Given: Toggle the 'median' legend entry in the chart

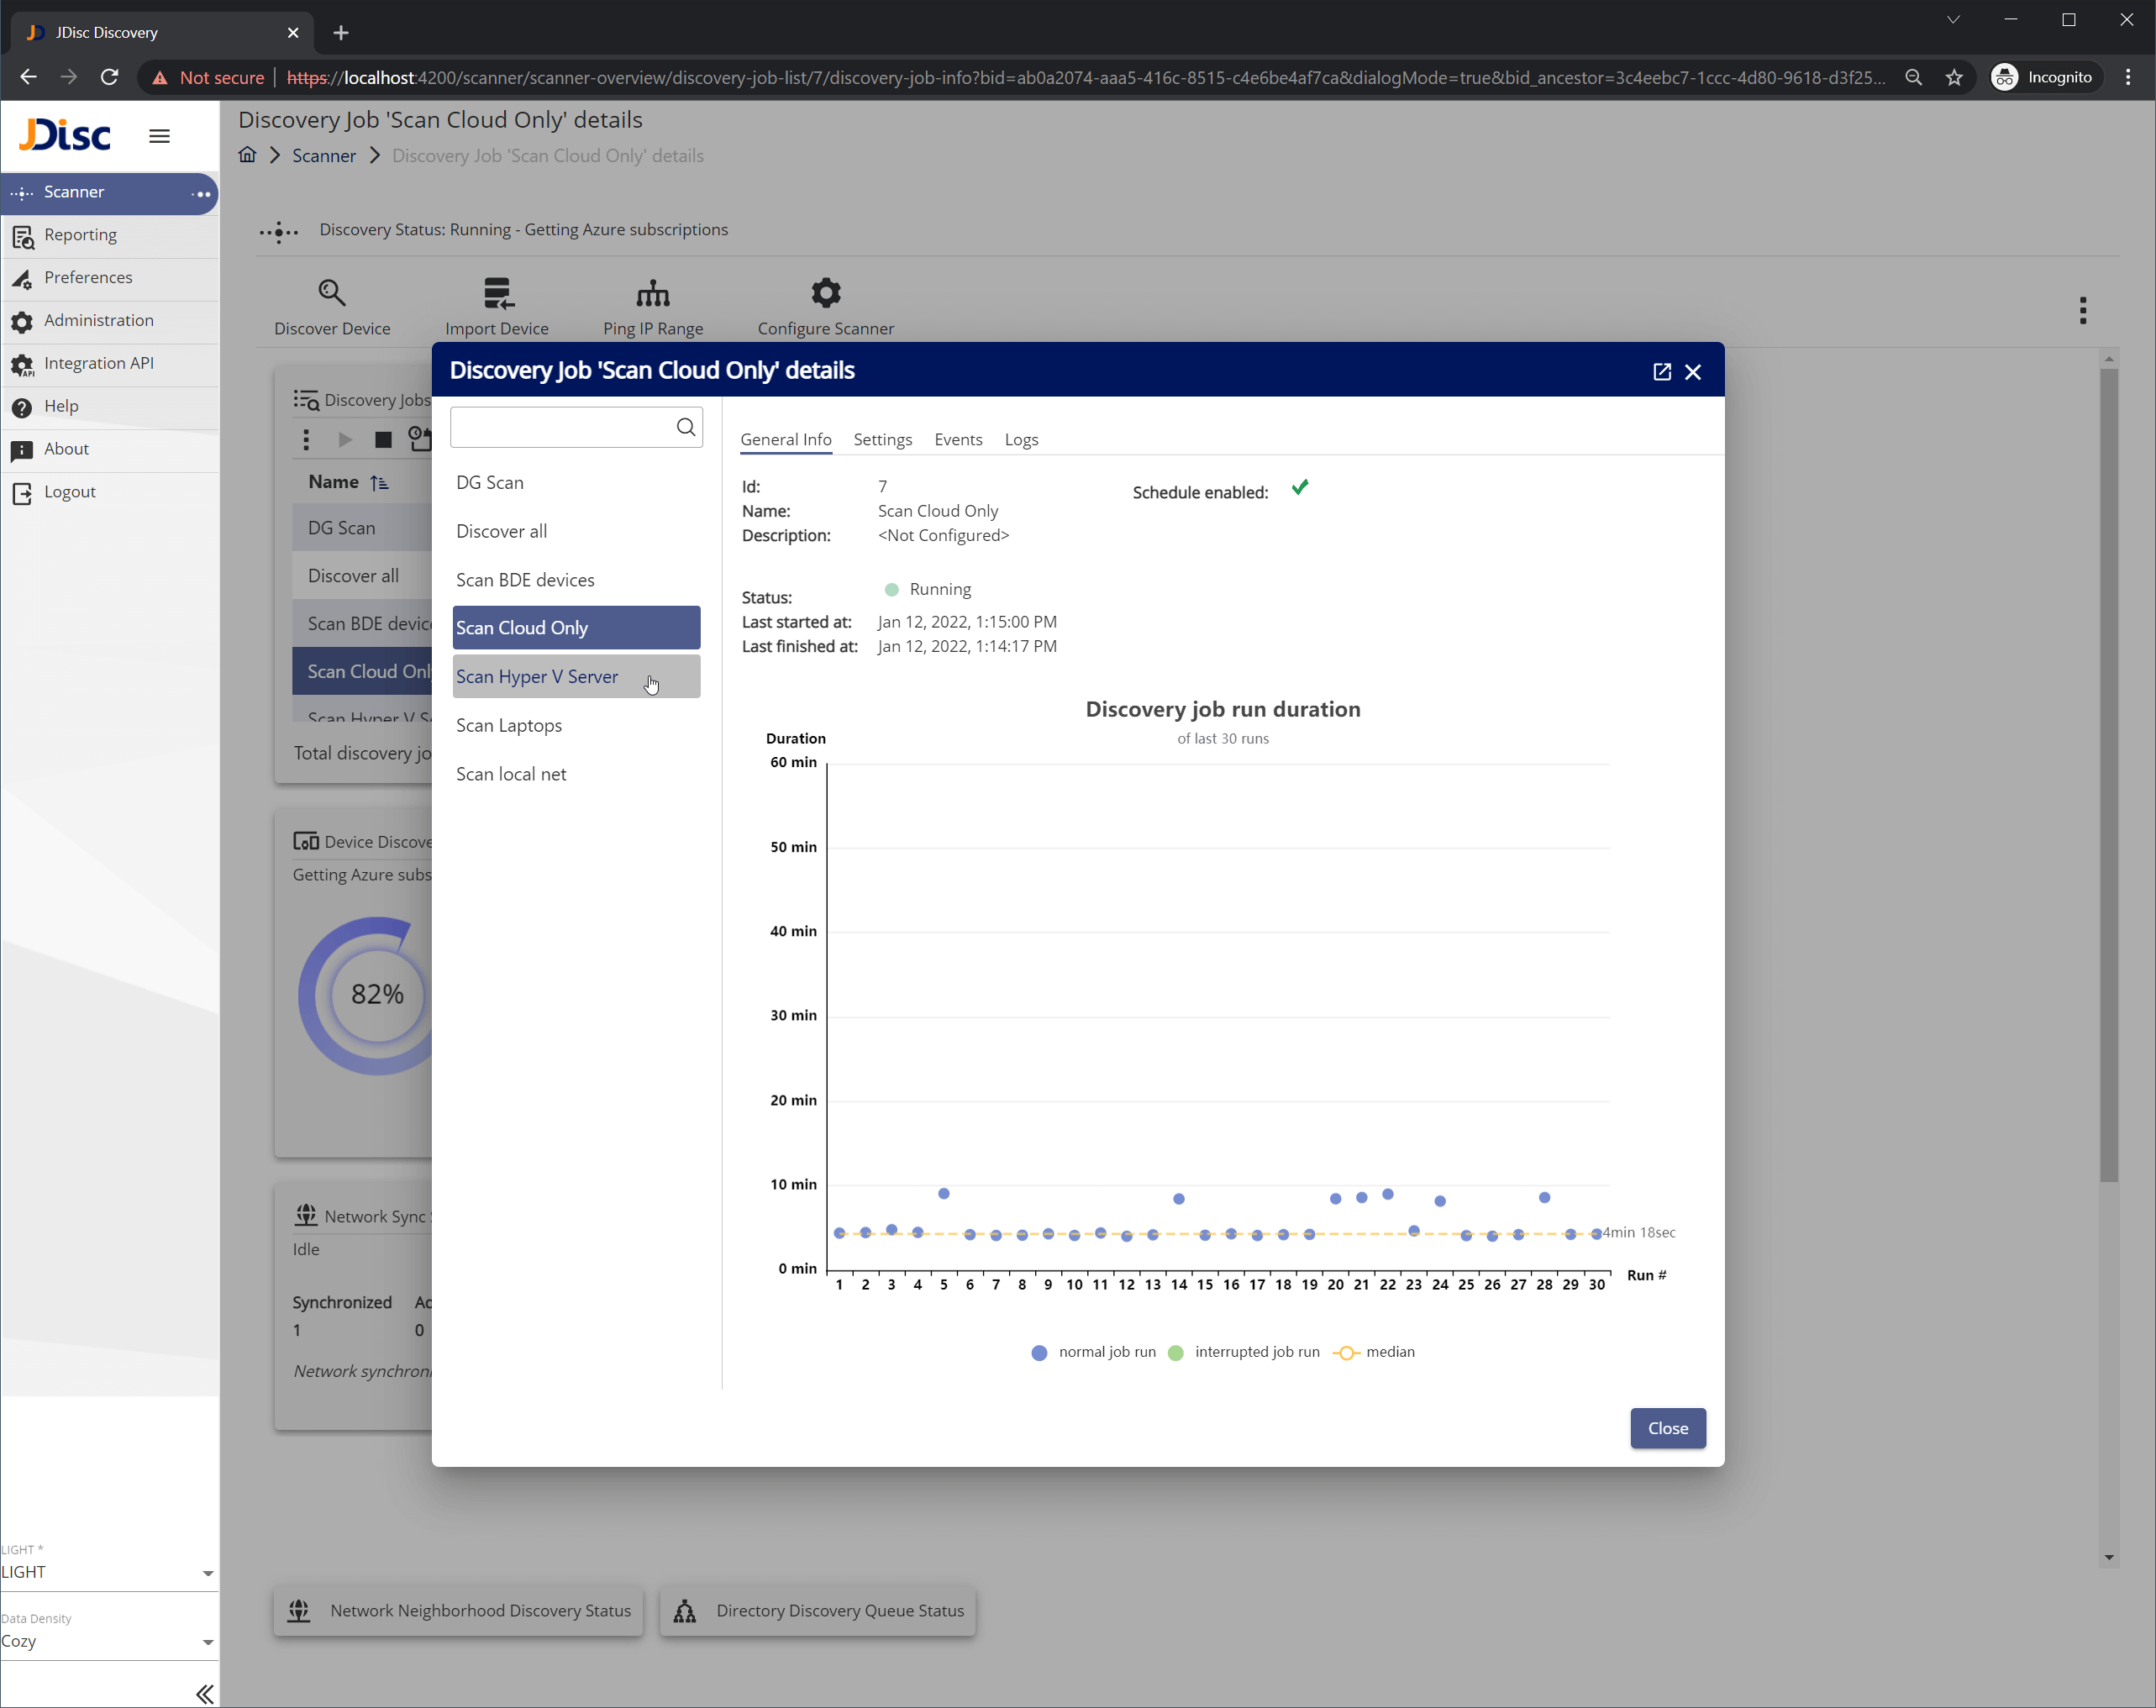Looking at the screenshot, I should point(1375,1352).
